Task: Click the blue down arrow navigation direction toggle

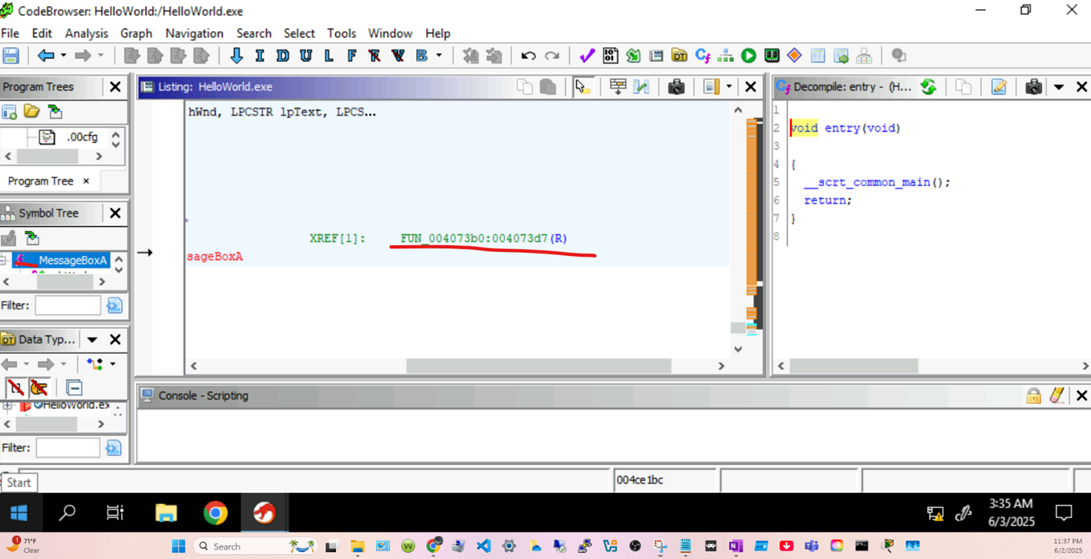Action: [x=237, y=56]
